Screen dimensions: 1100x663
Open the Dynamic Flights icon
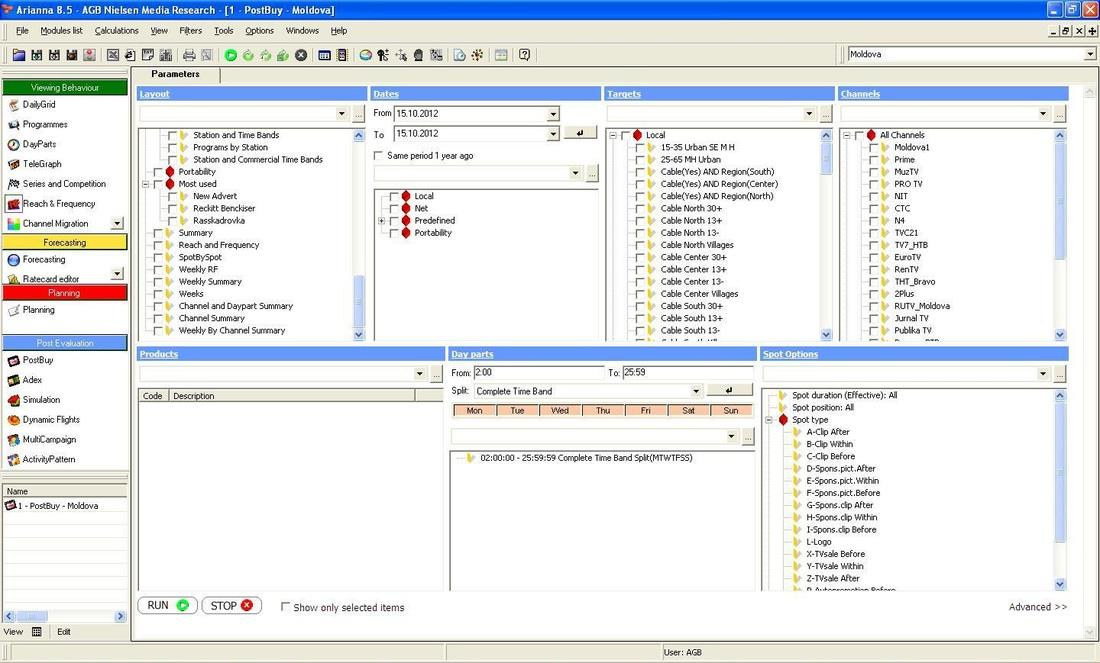point(13,420)
